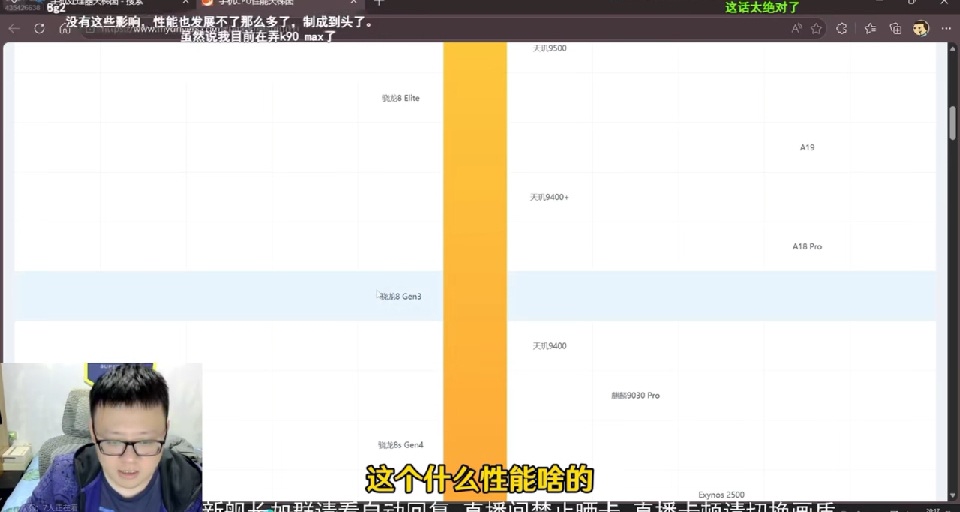
Task: Select the 骁龙8s Gen4 chip label
Action: point(400,445)
